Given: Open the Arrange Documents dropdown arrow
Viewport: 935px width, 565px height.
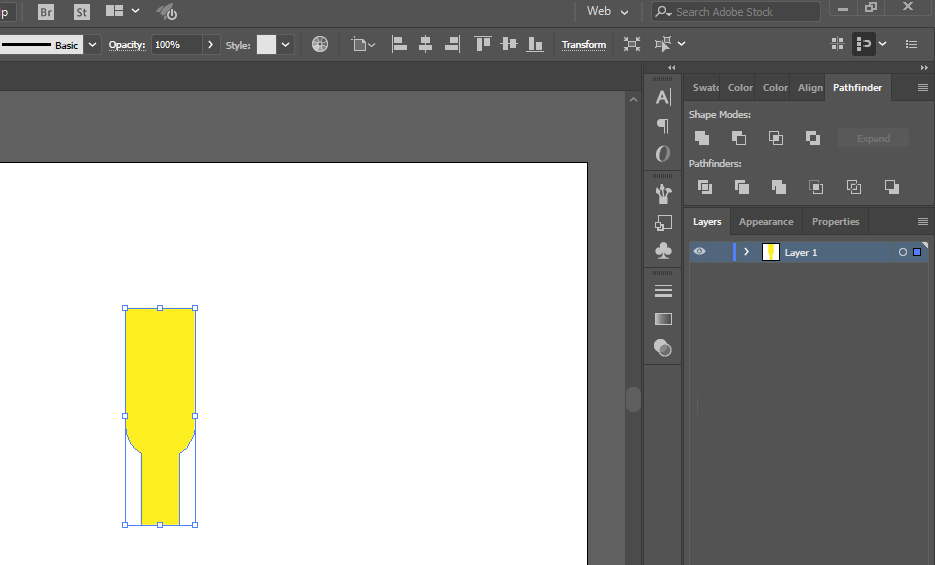Looking at the screenshot, I should (x=135, y=11).
